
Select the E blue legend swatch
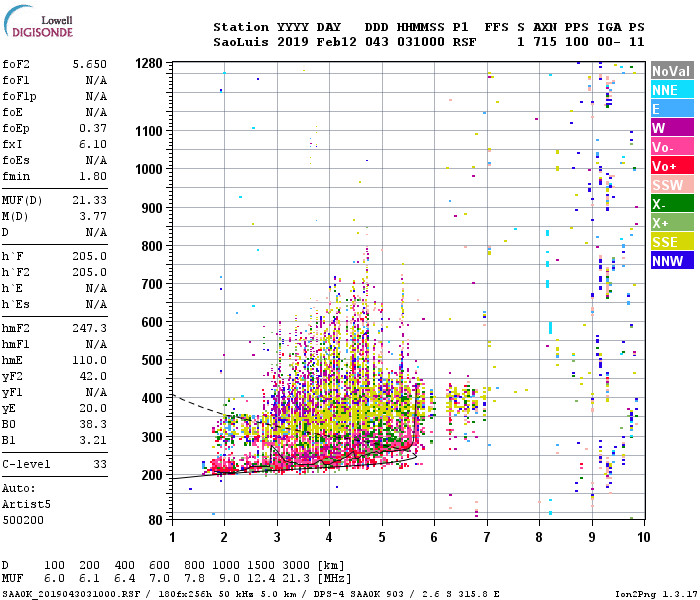(672, 109)
